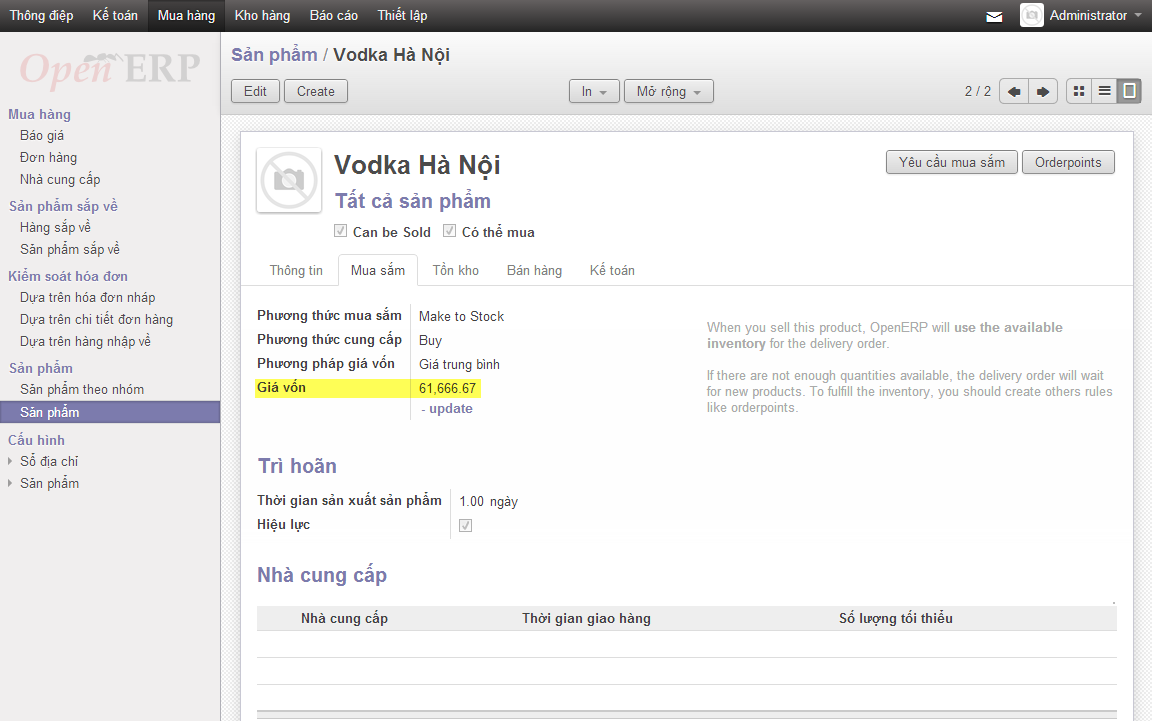Screen dimensions: 1152x721
Task: Open Nhà cung cấp in sidebar
Action: pos(60,179)
